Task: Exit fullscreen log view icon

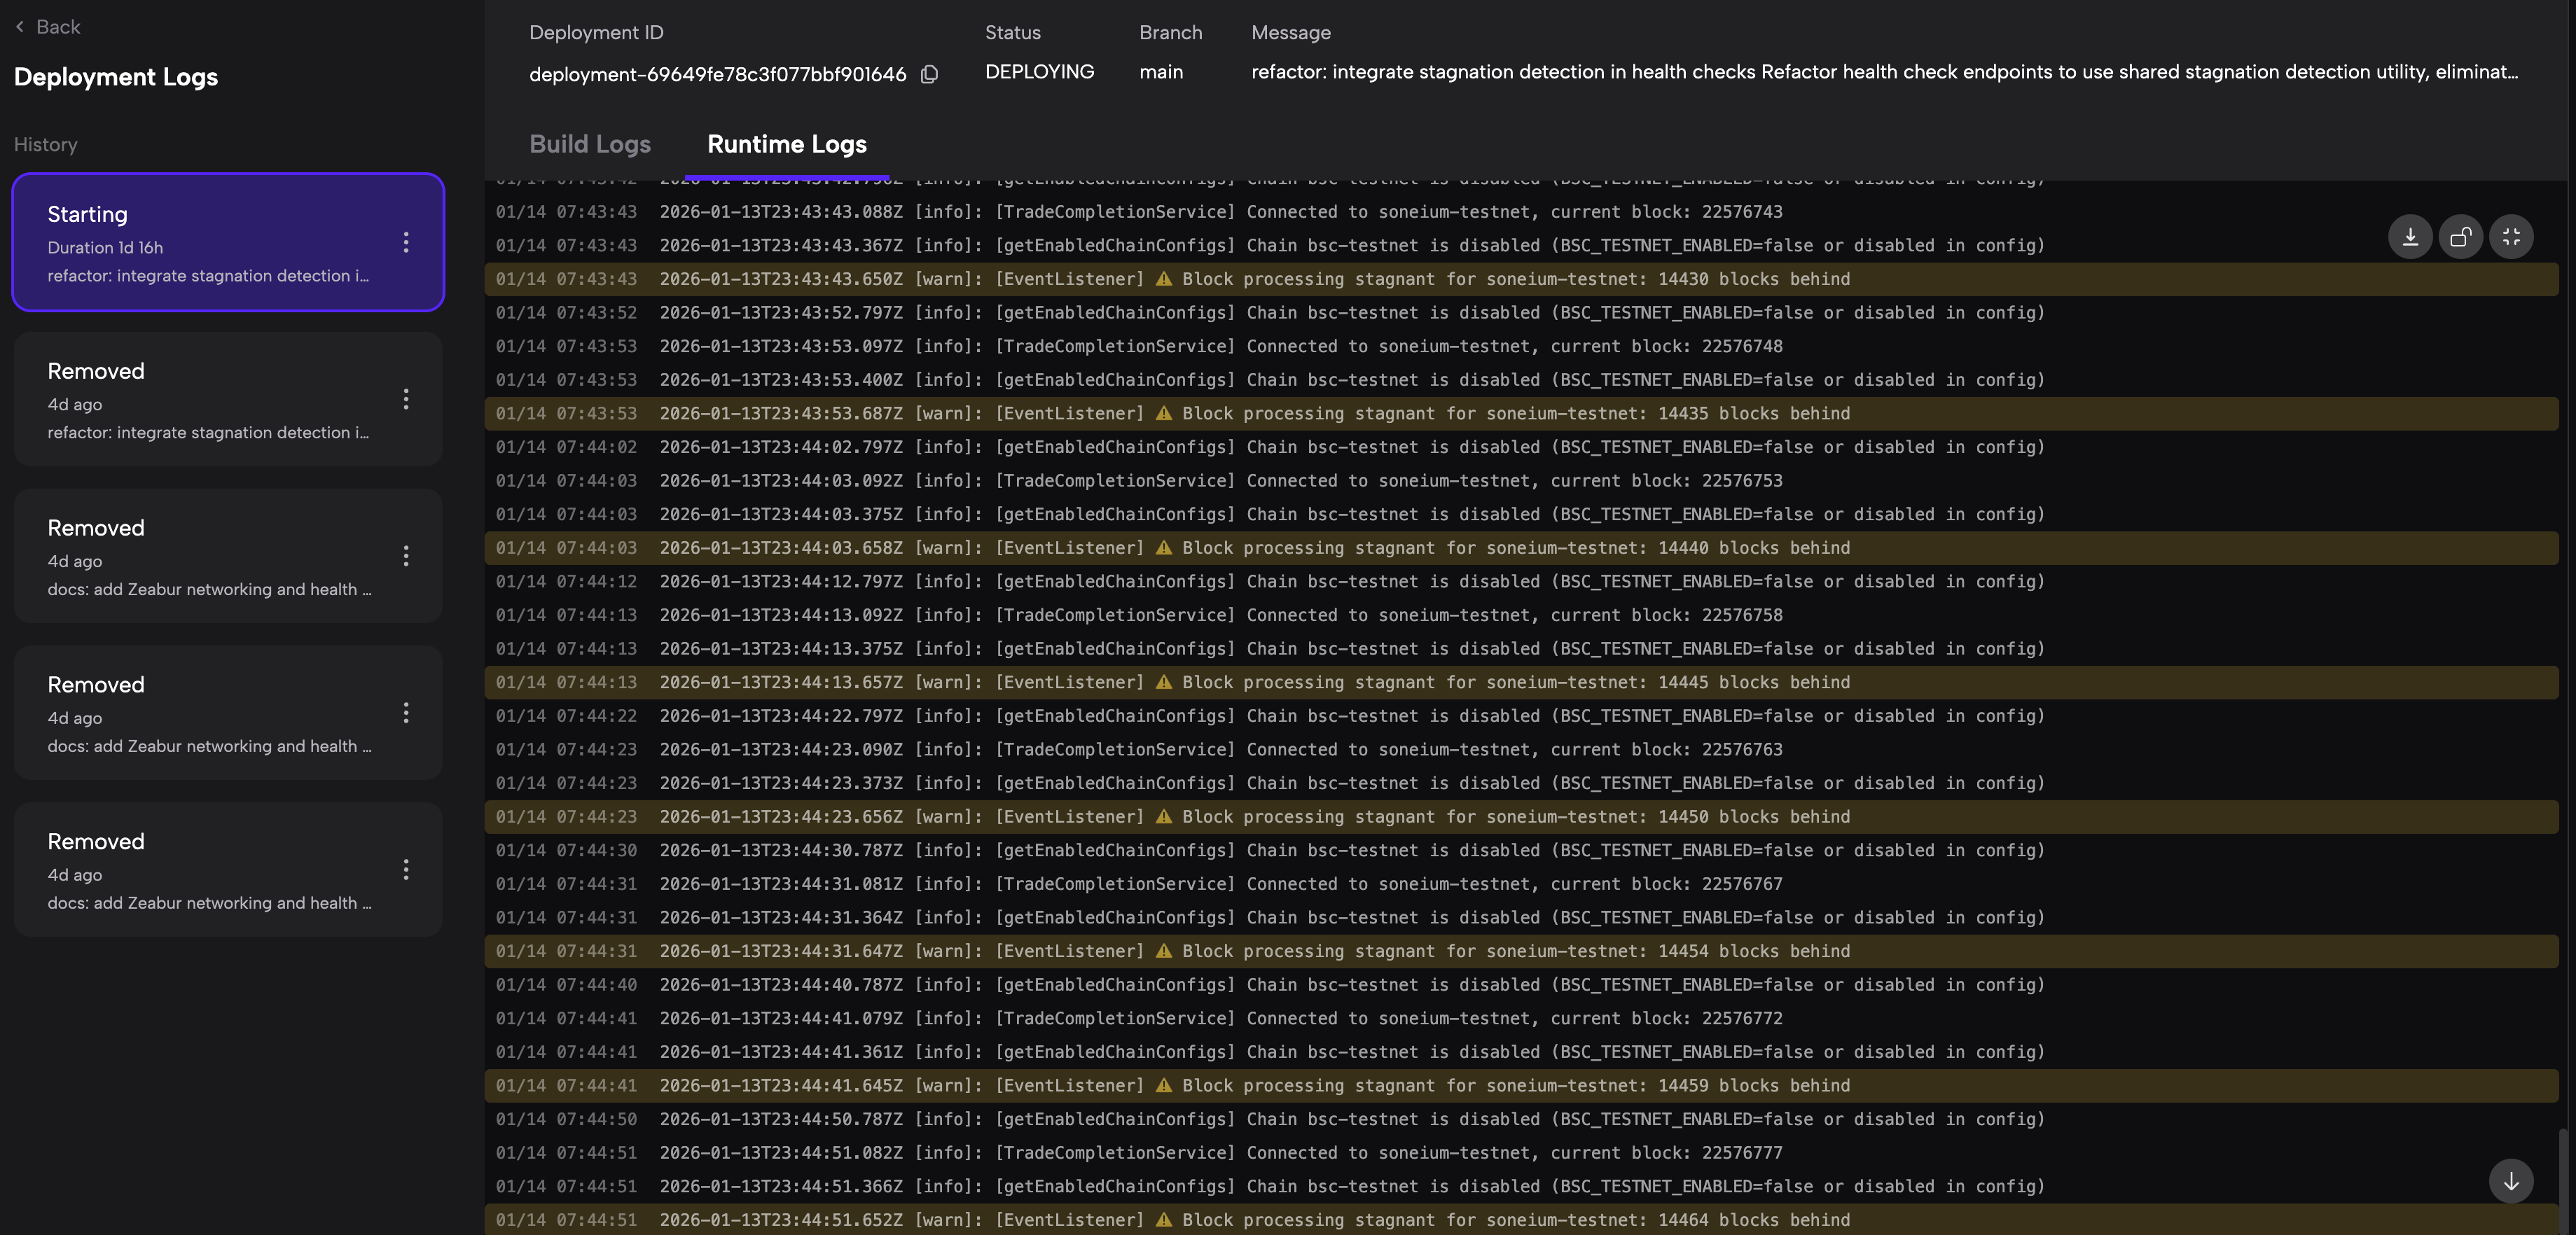Action: (2511, 237)
